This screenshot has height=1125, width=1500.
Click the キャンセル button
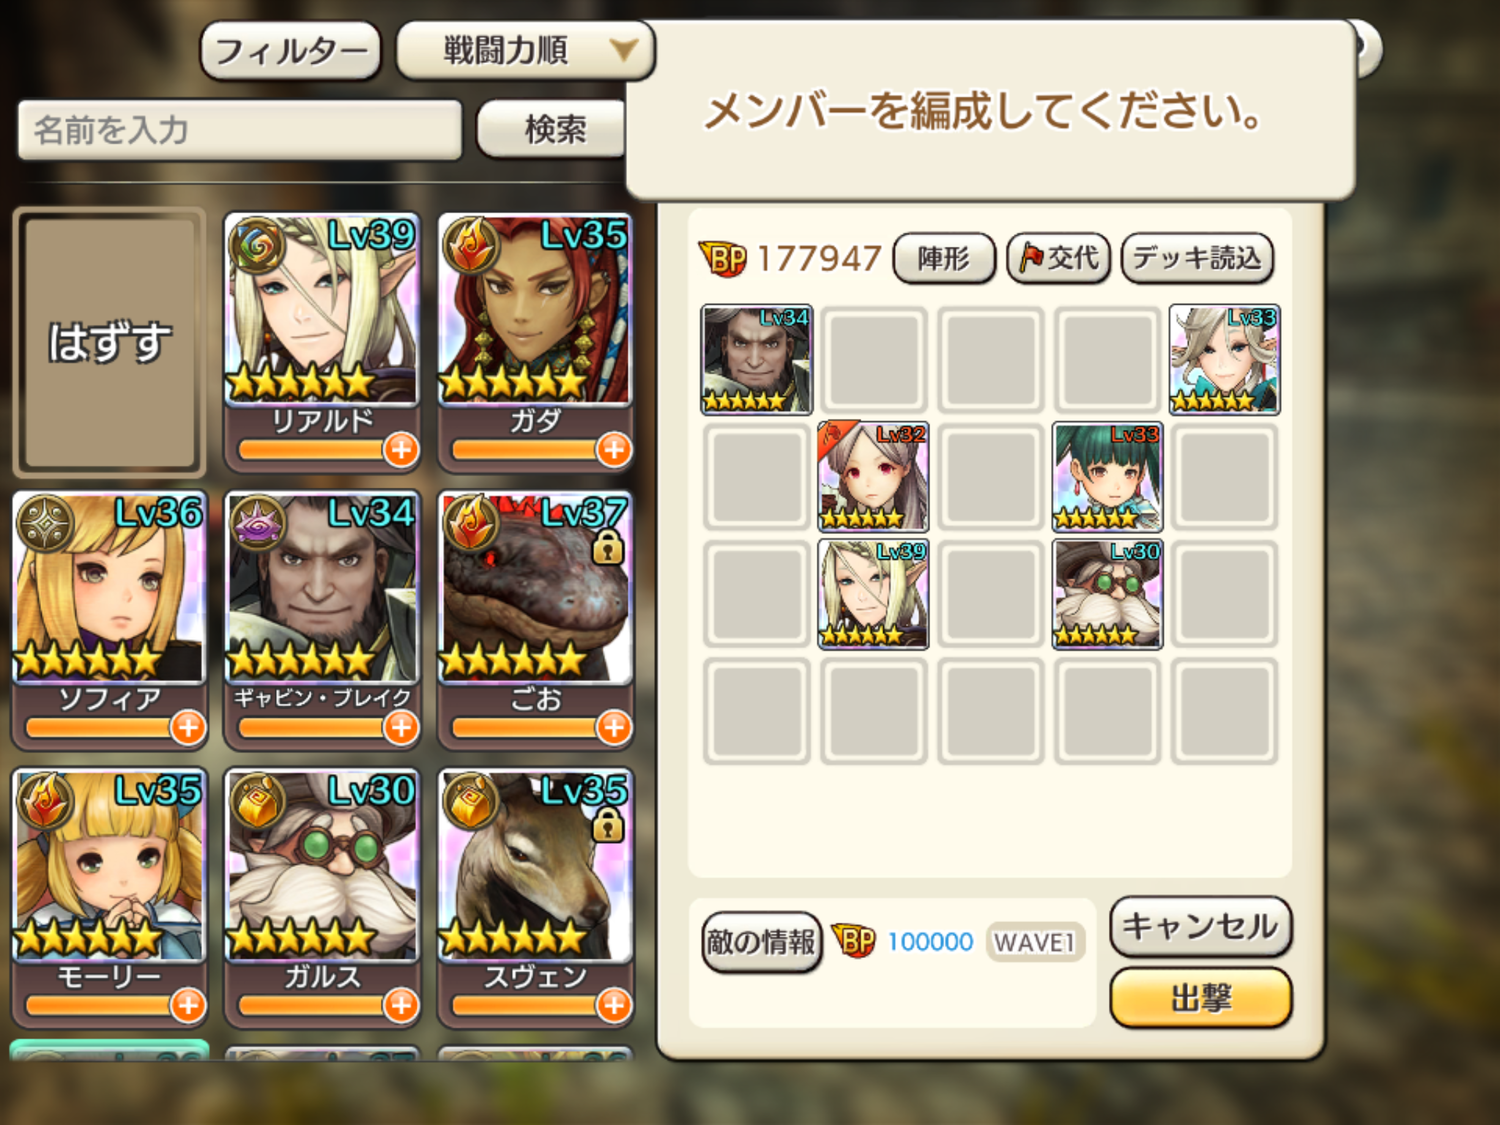(x=1201, y=926)
